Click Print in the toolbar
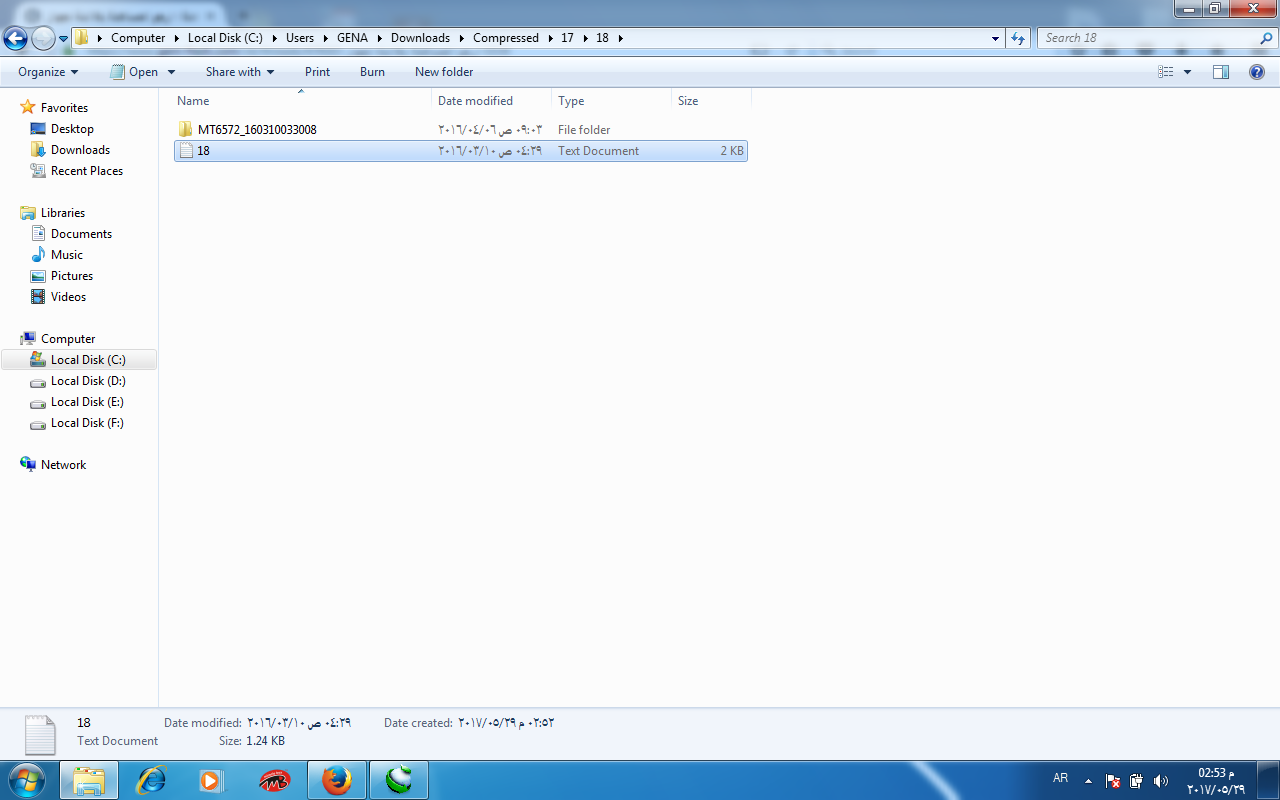 tap(317, 72)
